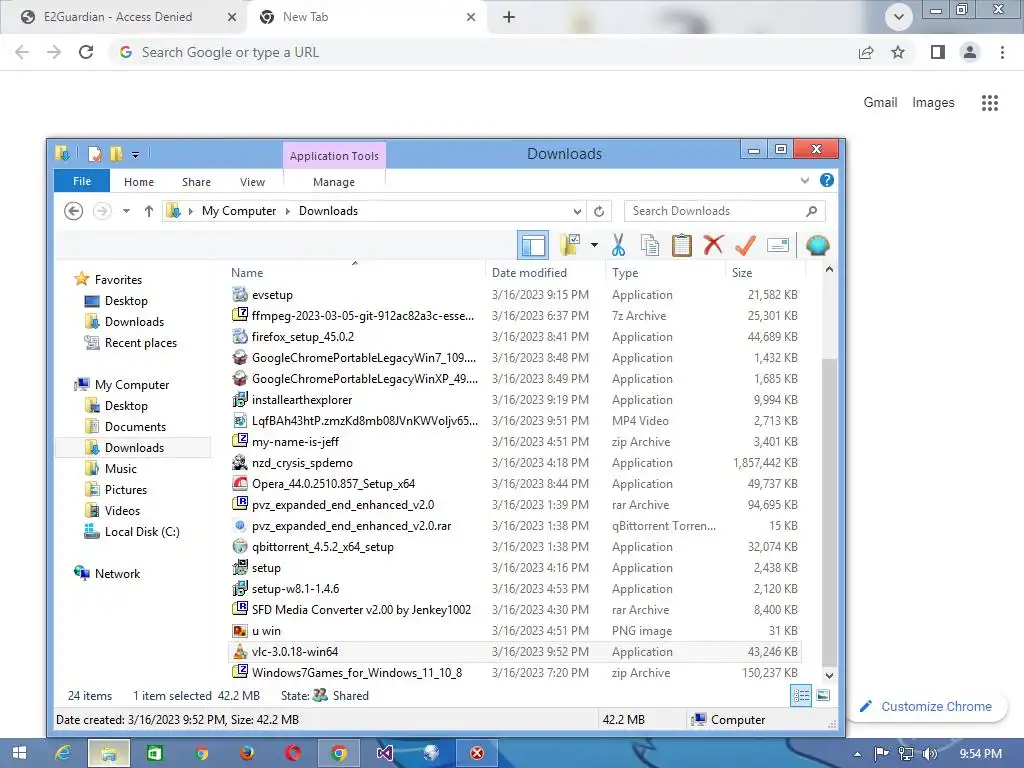Click the Explorer help question mark icon
The height and width of the screenshot is (768, 1024).
tap(827, 180)
